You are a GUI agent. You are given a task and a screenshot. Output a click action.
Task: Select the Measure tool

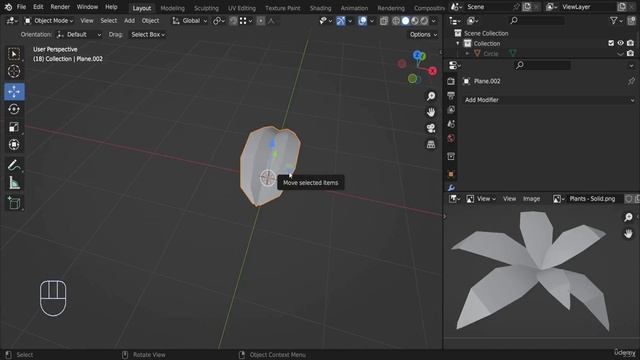pyautogui.click(x=14, y=183)
